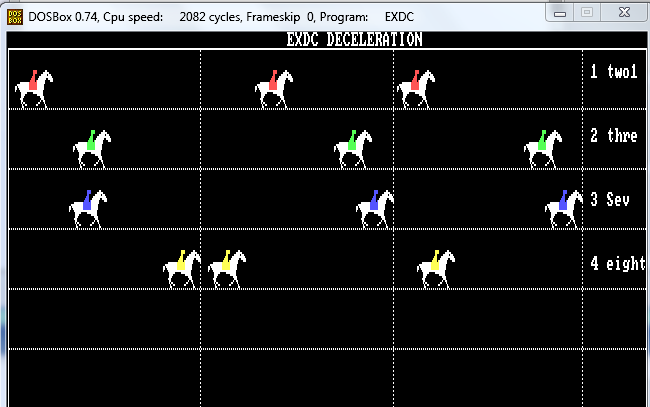Screen dimensions: 650x407
Task: Click the middle red-jockey horse in lane 1
Action: [x=274, y=89]
